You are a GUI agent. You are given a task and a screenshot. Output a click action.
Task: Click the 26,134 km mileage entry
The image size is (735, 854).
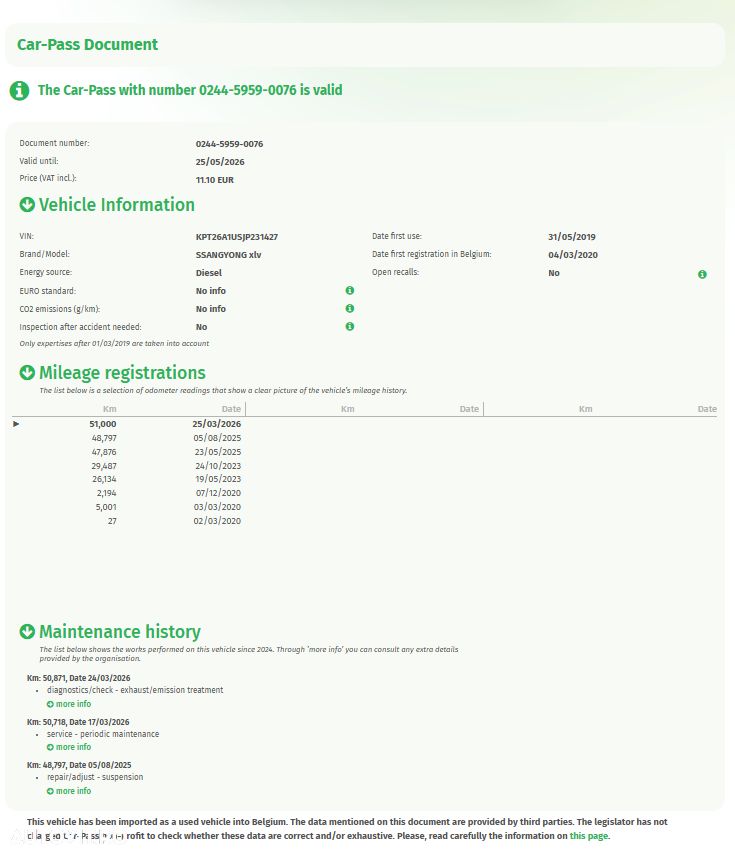[104, 479]
